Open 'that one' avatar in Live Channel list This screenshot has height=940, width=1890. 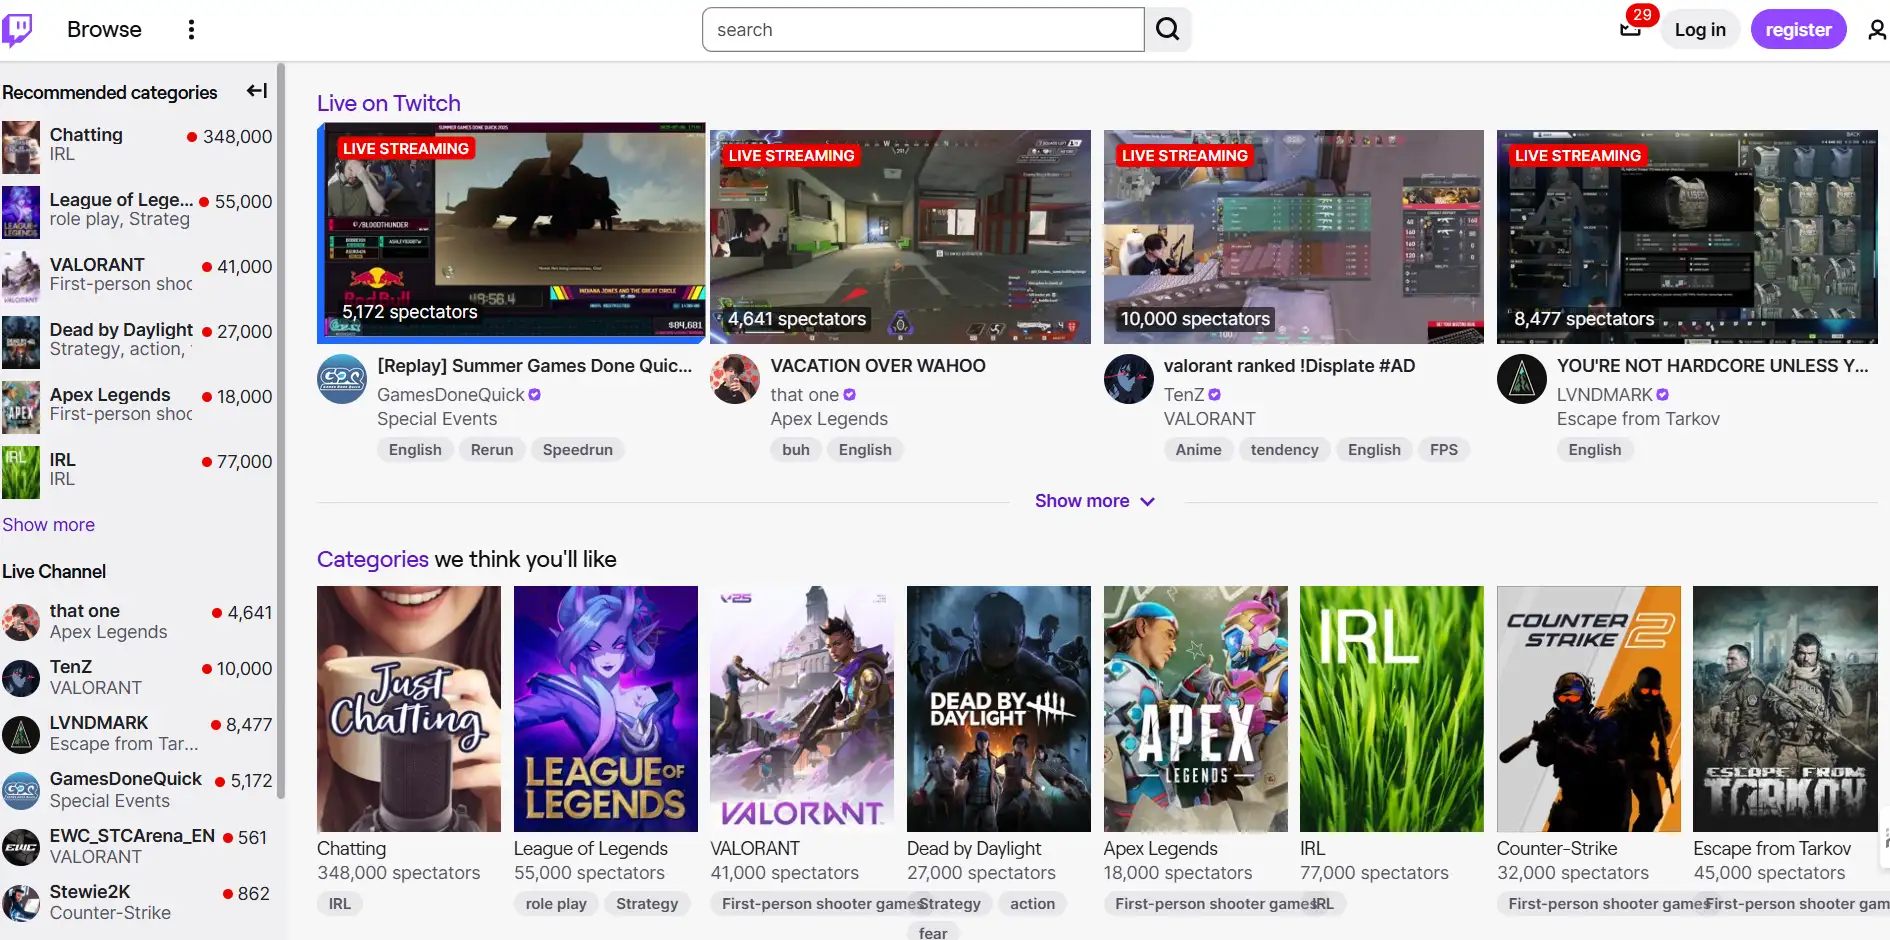click(x=21, y=622)
